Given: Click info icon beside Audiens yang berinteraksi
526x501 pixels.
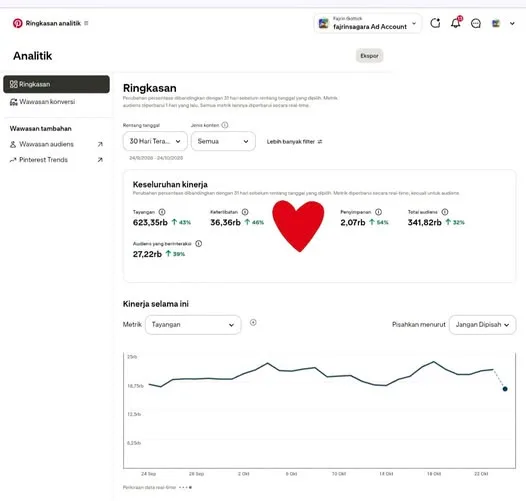Looking at the screenshot, I should [x=198, y=244].
